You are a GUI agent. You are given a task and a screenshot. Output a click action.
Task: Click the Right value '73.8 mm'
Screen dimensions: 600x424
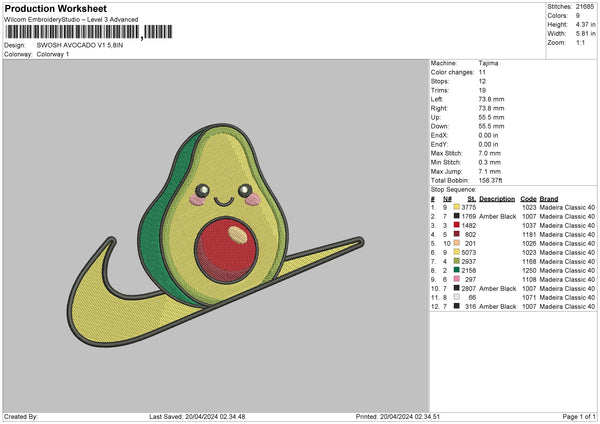491,108
